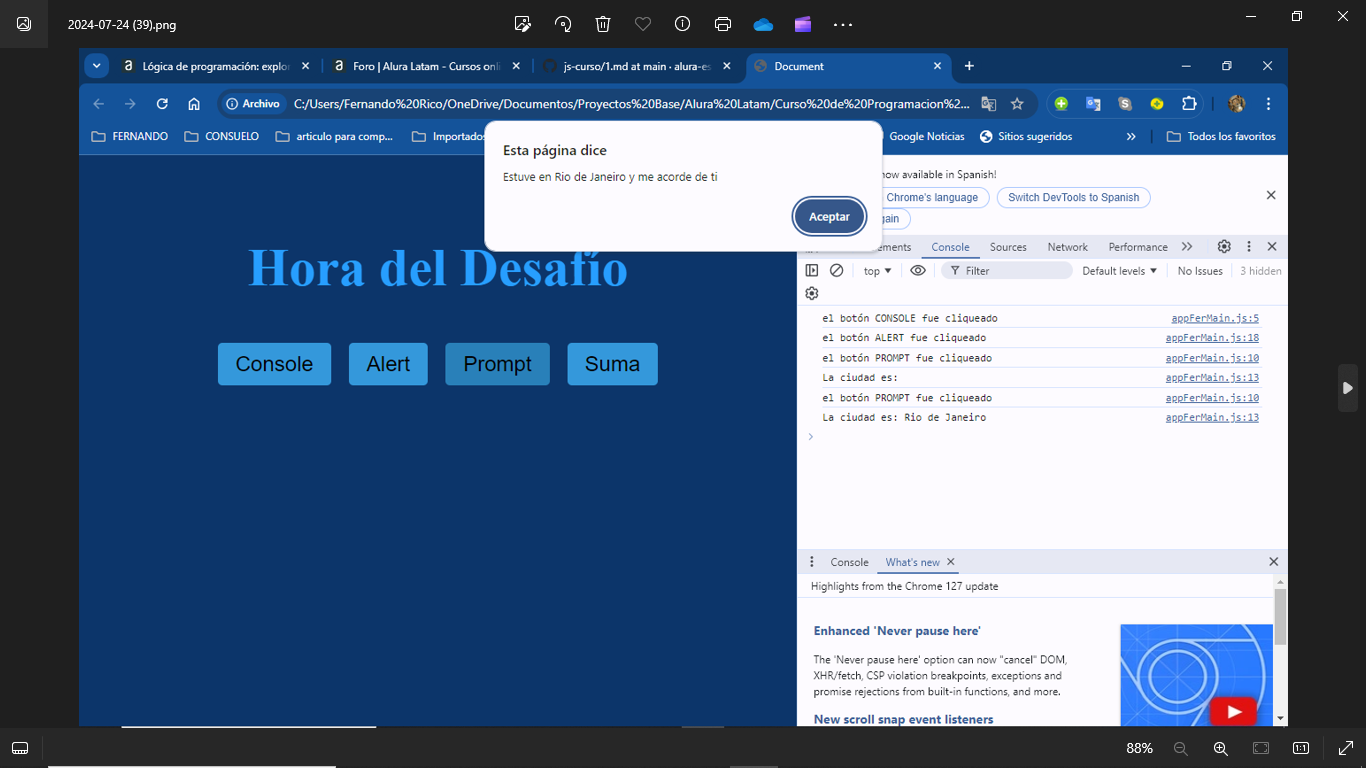The width and height of the screenshot is (1366, 768).
Task: Switch to 'js-curso/1.md' GitHub tab
Action: point(637,66)
